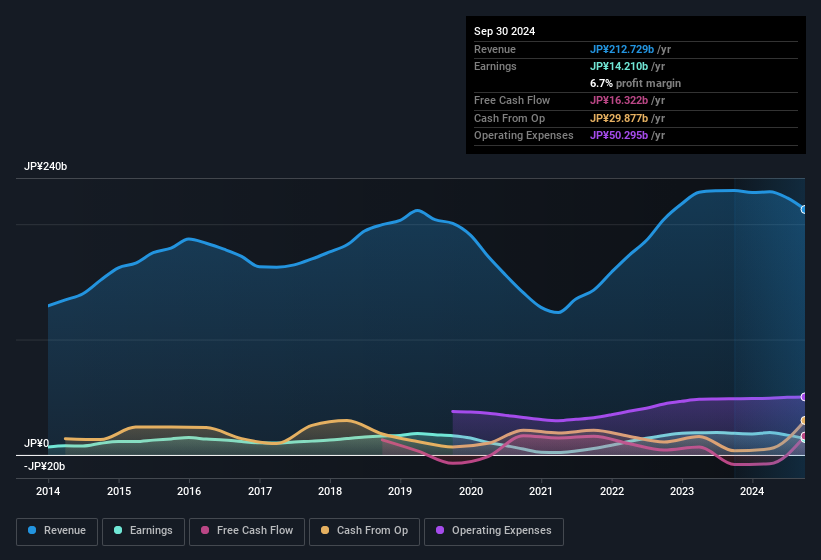Screen dimensions: 821x560
Task: Click the JP¥16.322b free cash flow value
Action: point(619,100)
